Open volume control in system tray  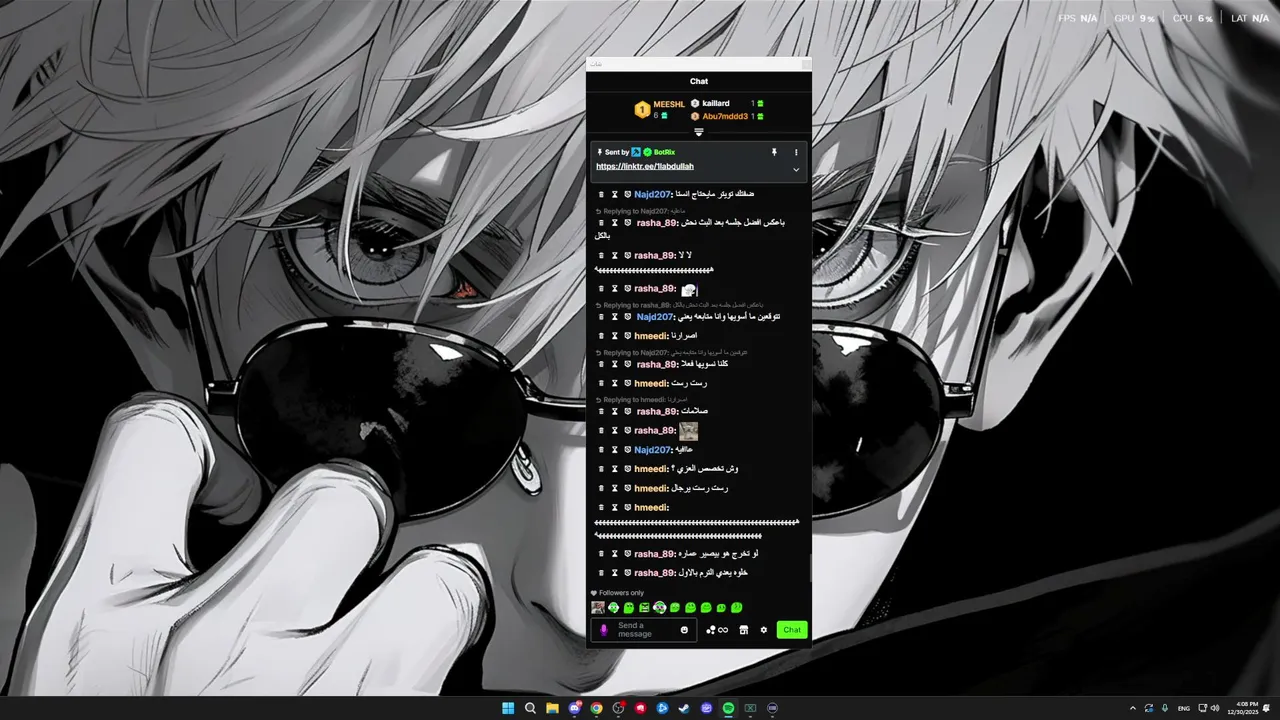[1214, 708]
